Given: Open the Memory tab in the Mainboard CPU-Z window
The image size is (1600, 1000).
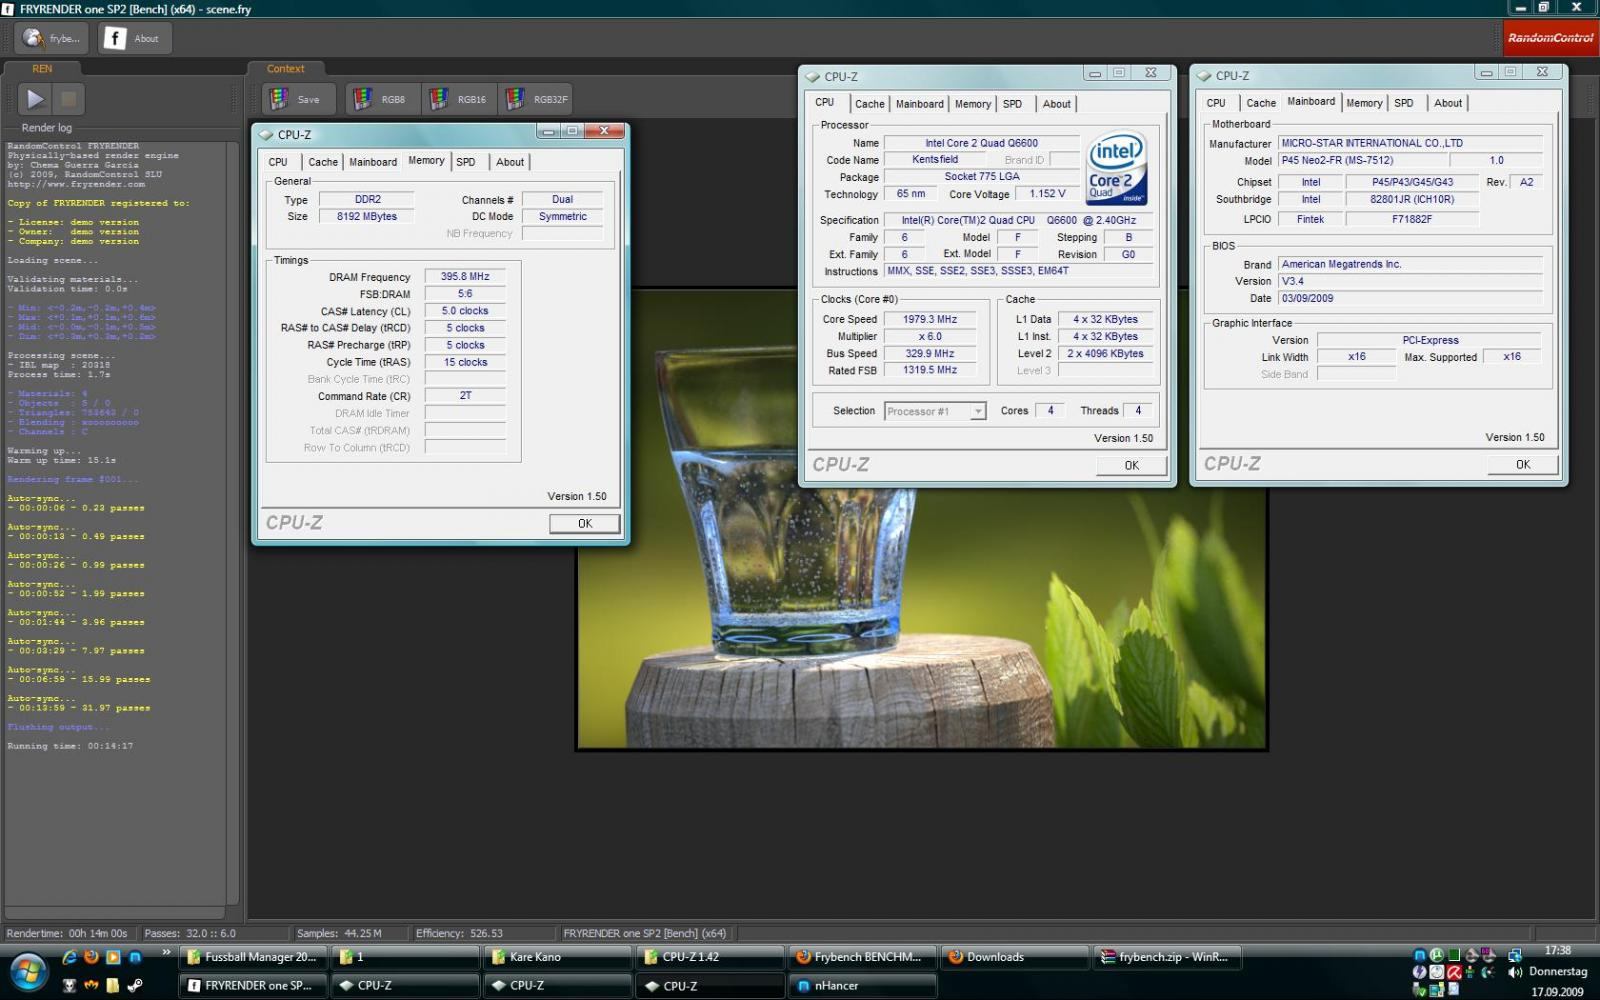Looking at the screenshot, I should point(1364,103).
